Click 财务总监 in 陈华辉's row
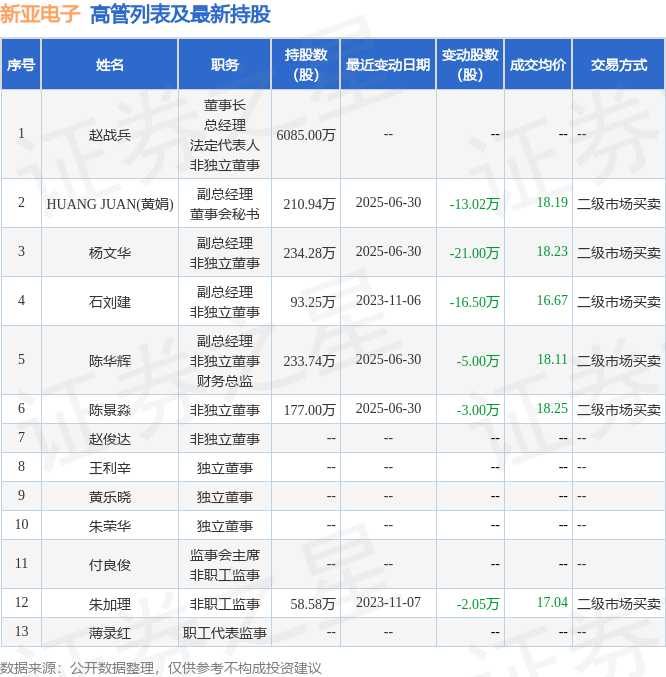This screenshot has width=666, height=677. (225, 381)
